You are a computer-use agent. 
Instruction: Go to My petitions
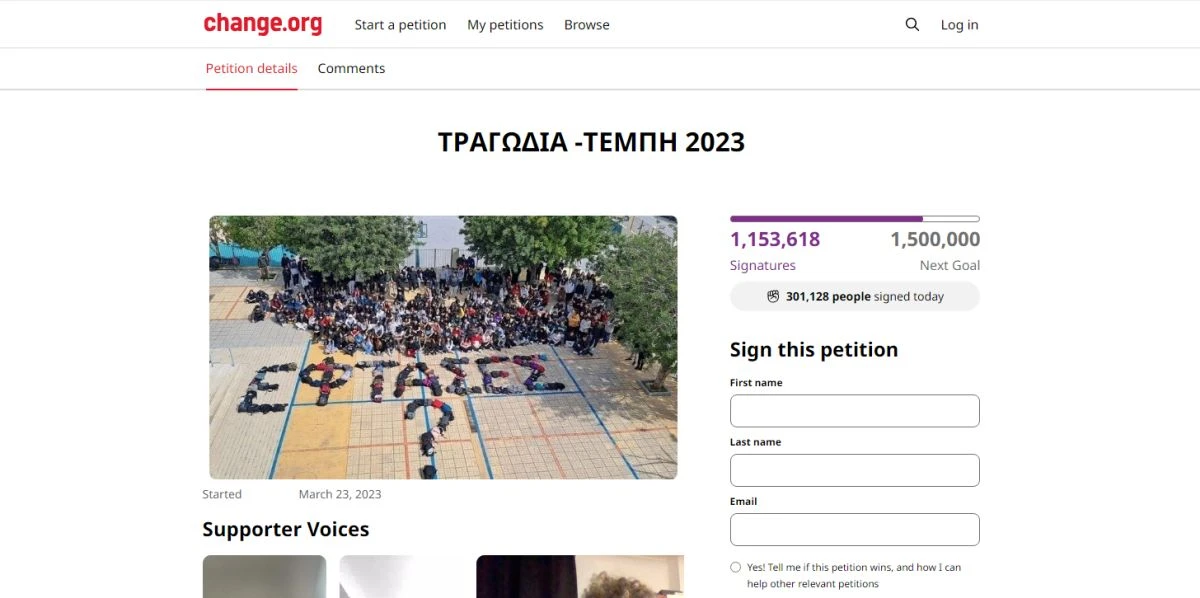click(x=505, y=25)
